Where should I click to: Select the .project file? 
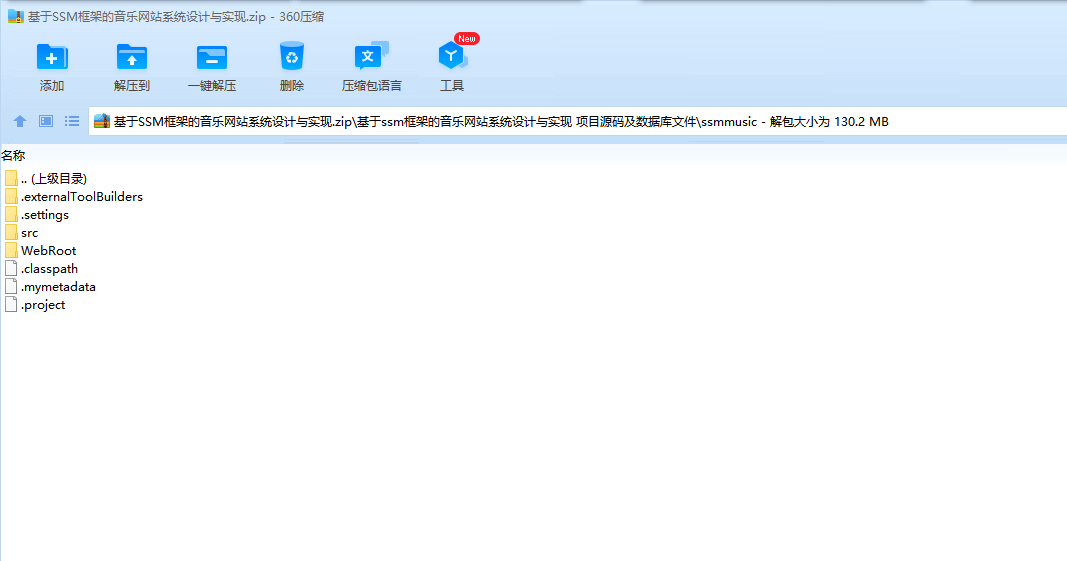pos(43,305)
